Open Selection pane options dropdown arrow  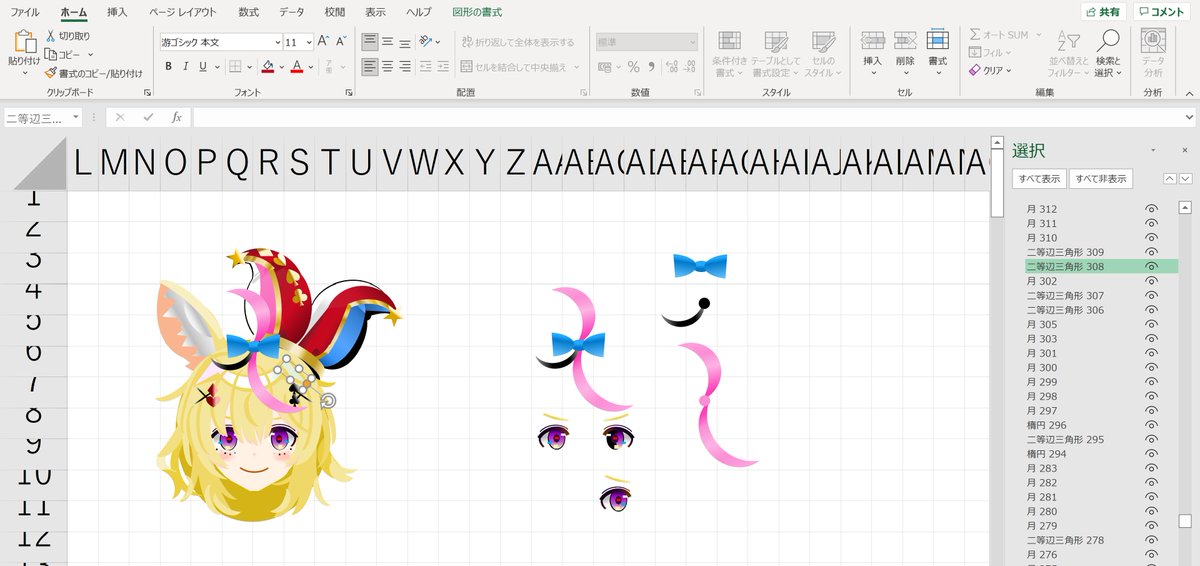[x=1155, y=150]
